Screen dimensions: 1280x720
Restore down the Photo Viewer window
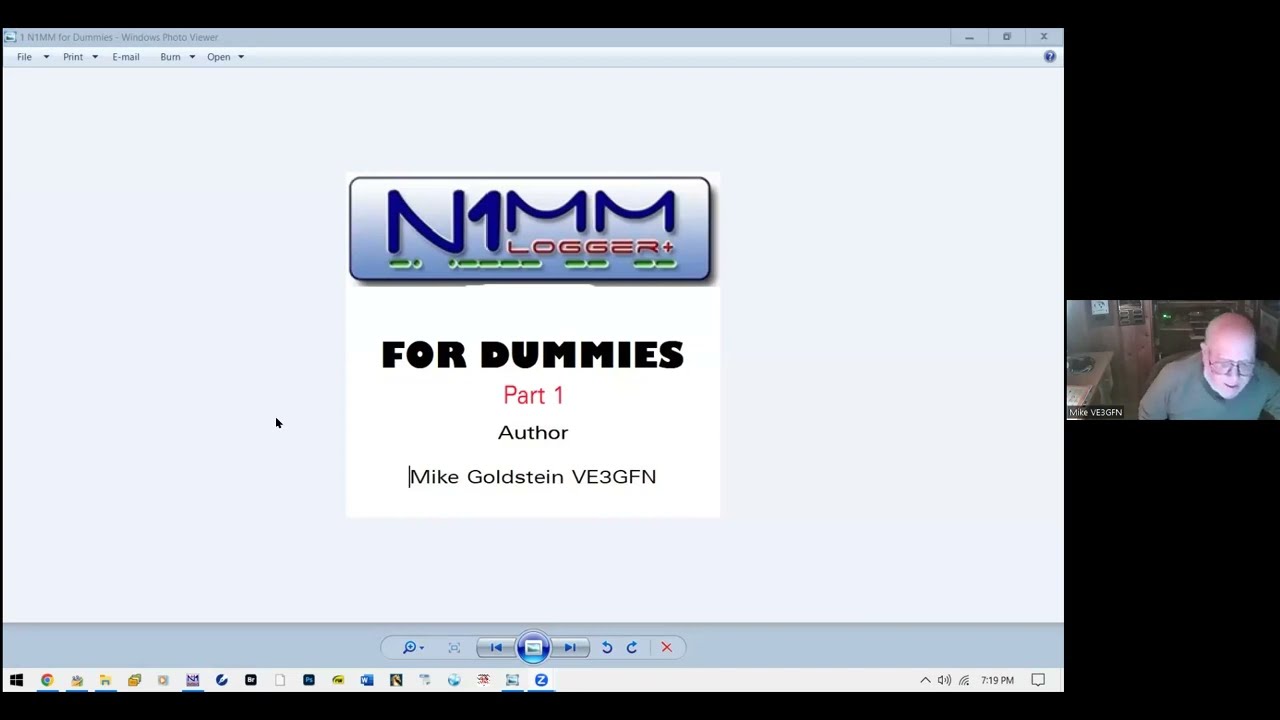(x=1007, y=37)
